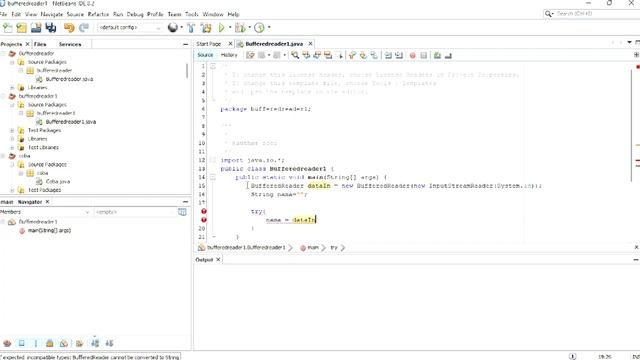Click the red Start Macro Recording icon
Viewport: 640px width, 360px height.
[x=413, y=56]
